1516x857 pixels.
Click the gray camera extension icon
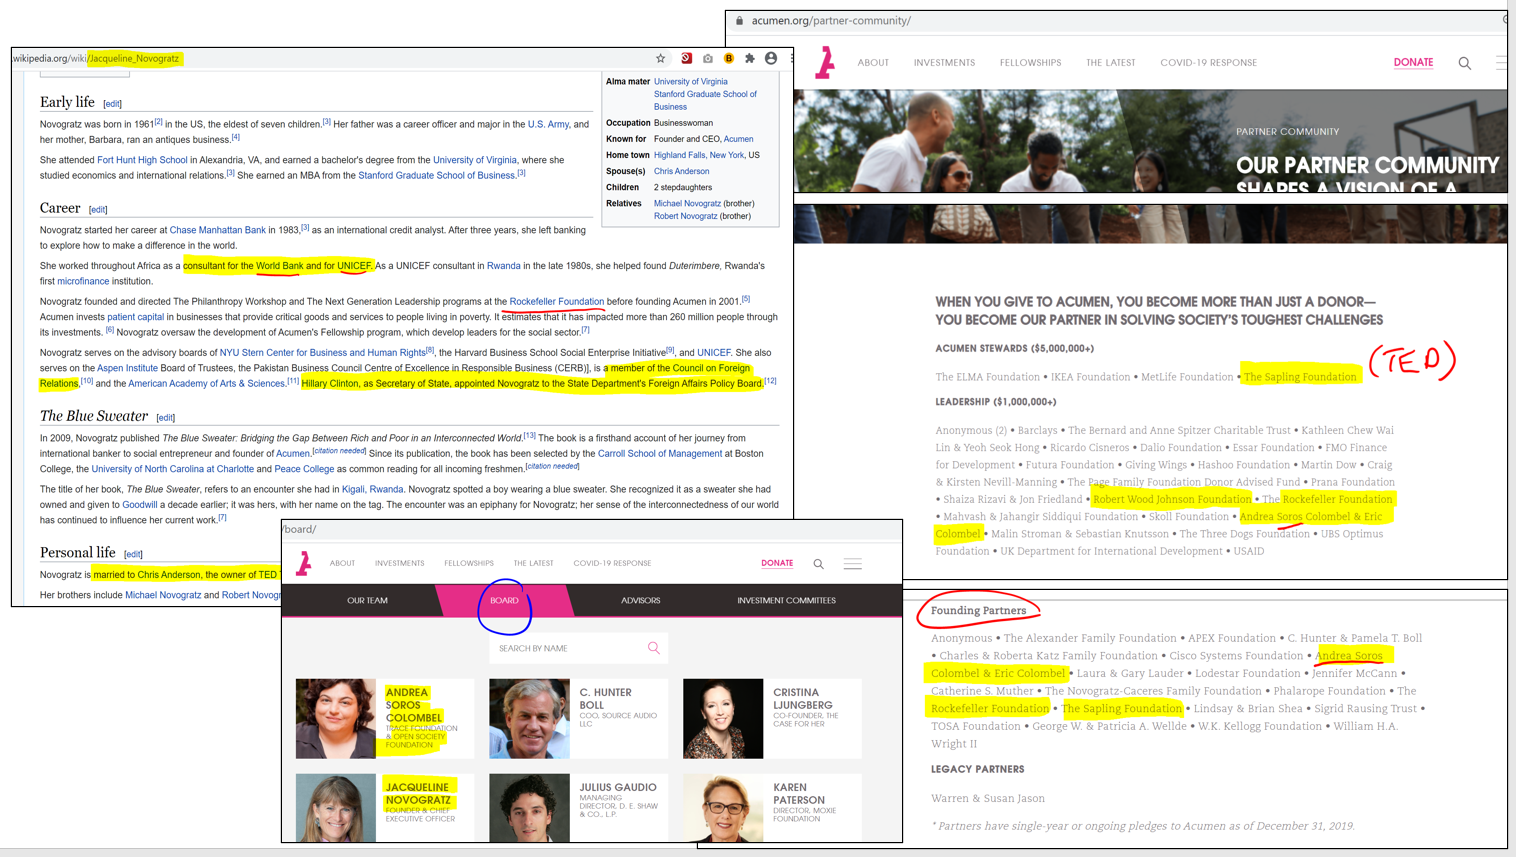pyautogui.click(x=708, y=58)
